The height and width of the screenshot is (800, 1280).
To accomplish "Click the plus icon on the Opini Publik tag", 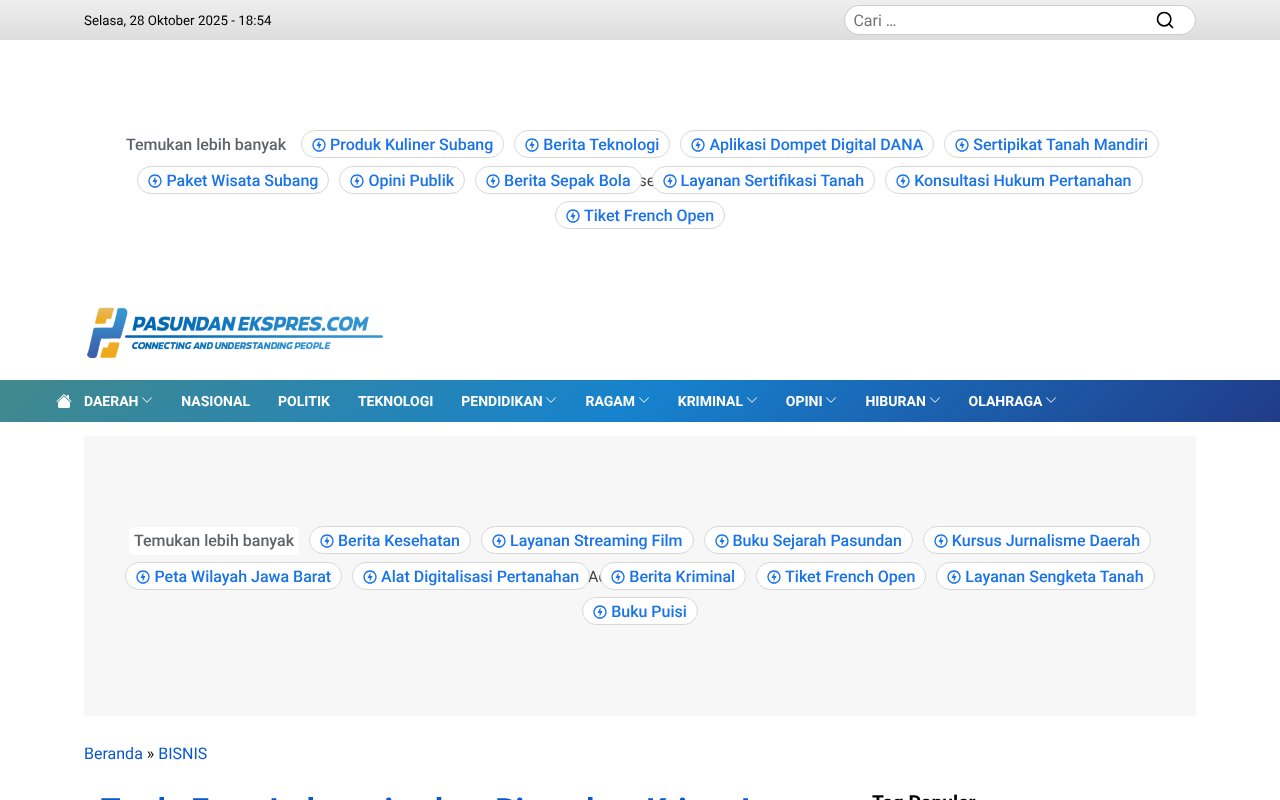I will [x=356, y=180].
